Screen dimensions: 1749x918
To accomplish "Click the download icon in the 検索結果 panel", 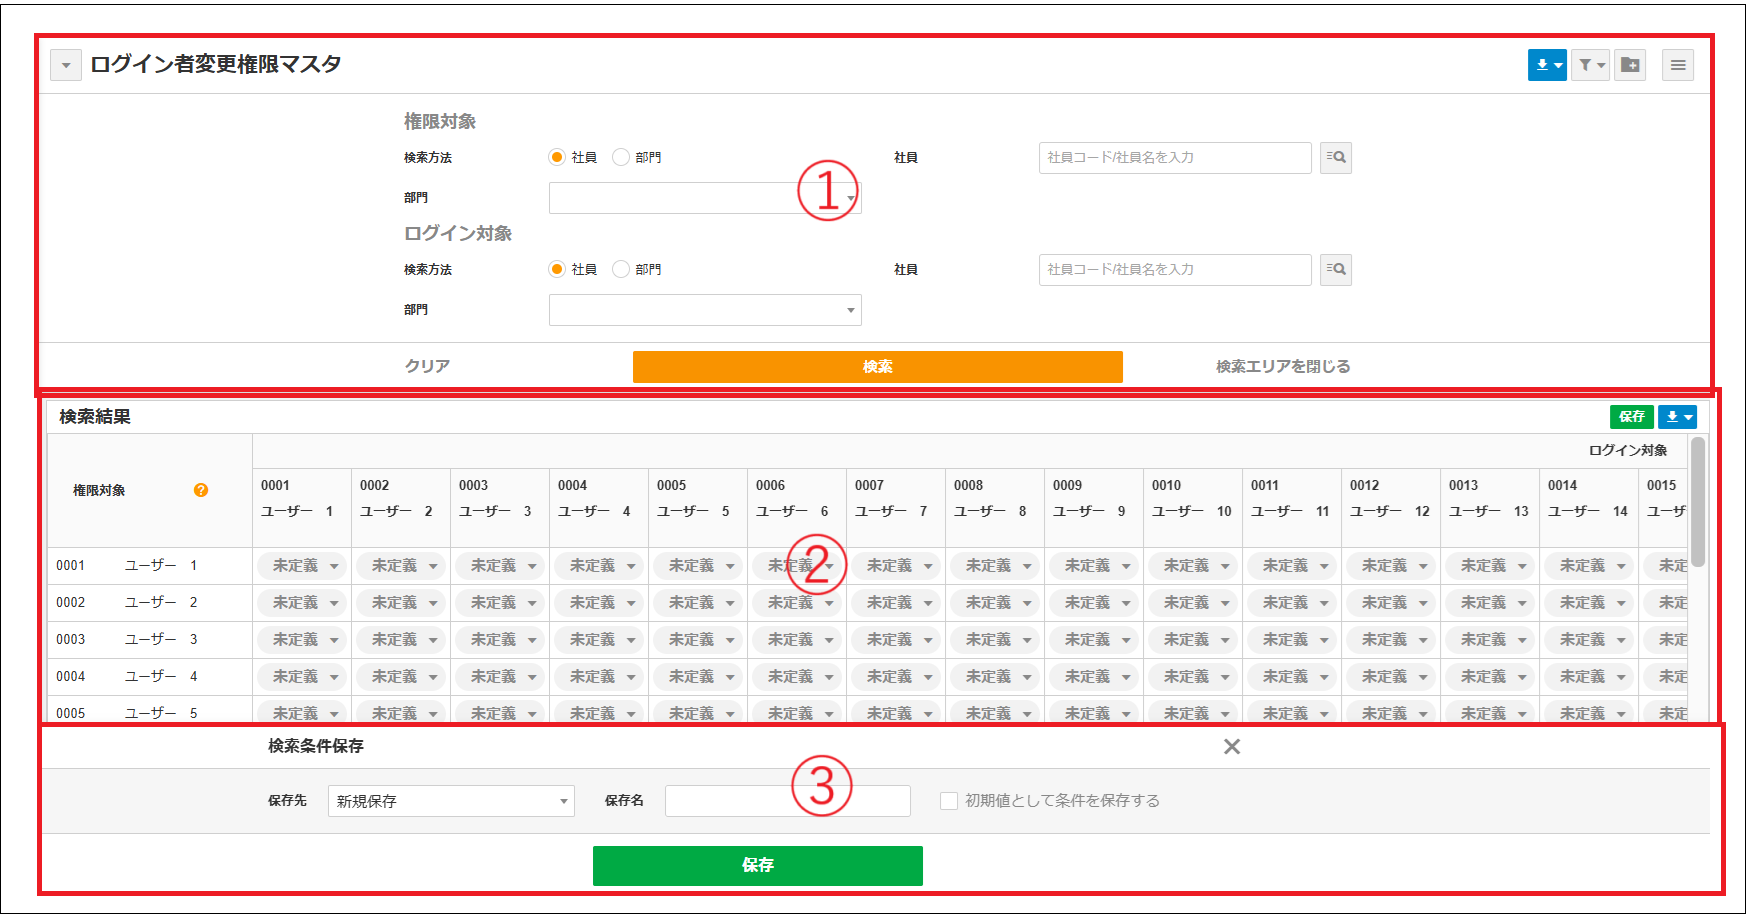I will (x=1678, y=416).
